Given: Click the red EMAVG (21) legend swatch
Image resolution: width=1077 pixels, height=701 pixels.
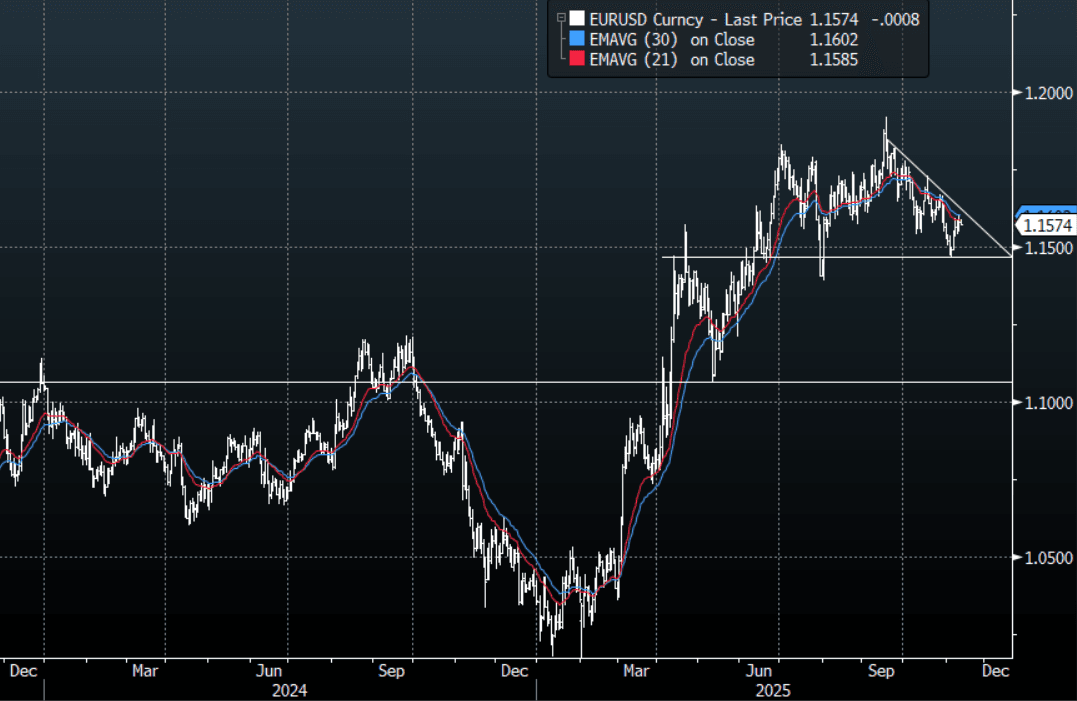Looking at the screenshot, I should point(577,59).
